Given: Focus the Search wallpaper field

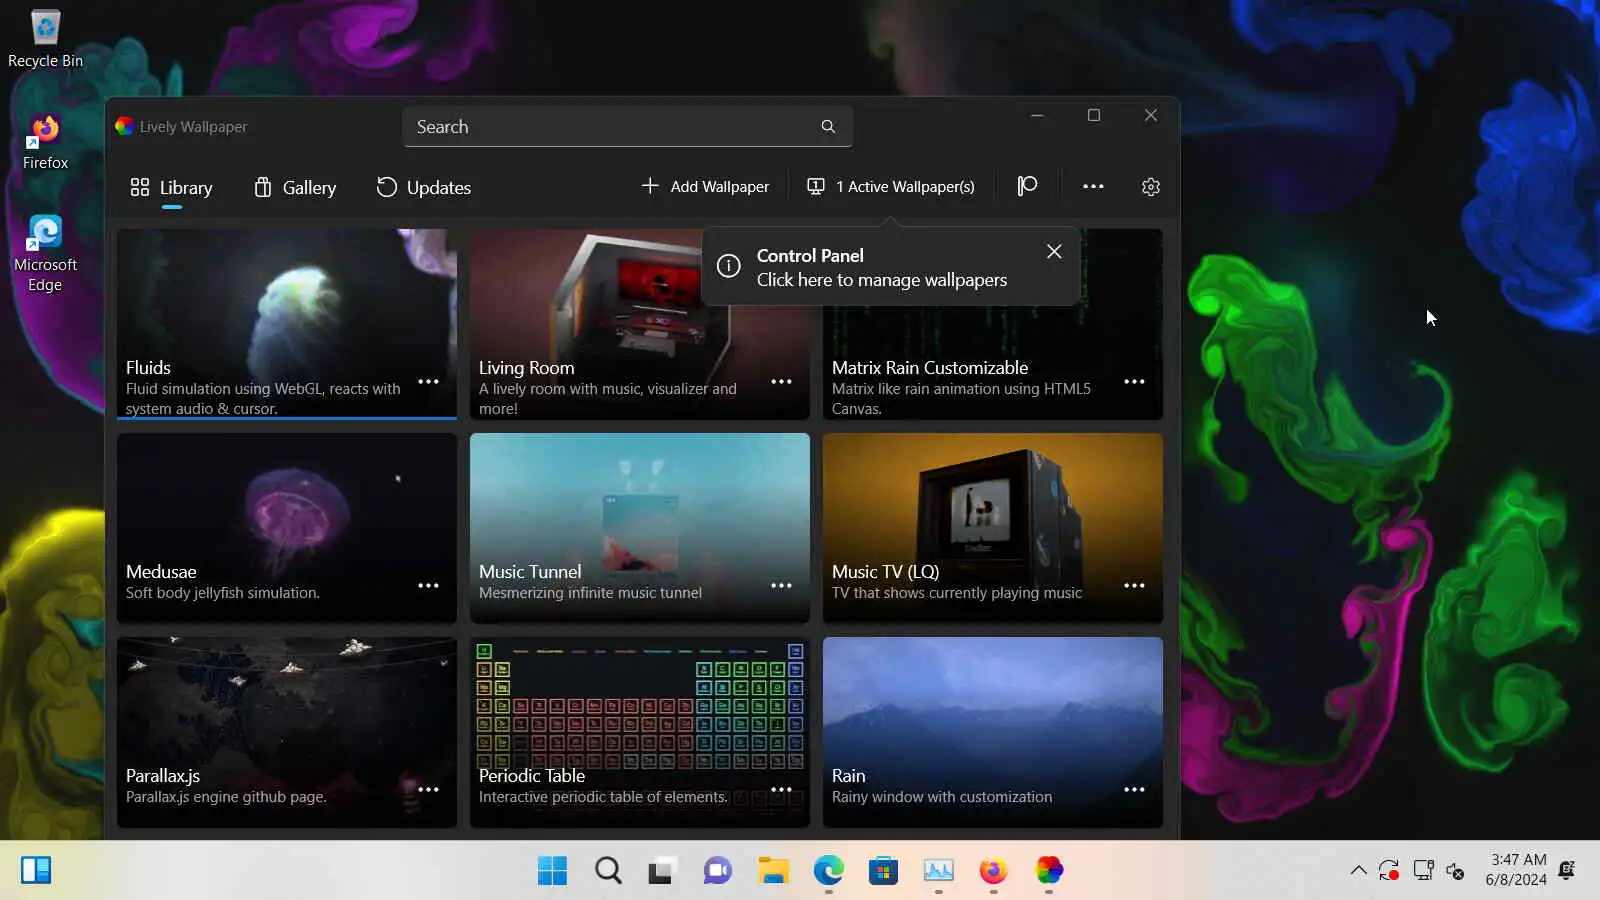Looking at the screenshot, I should (x=628, y=127).
